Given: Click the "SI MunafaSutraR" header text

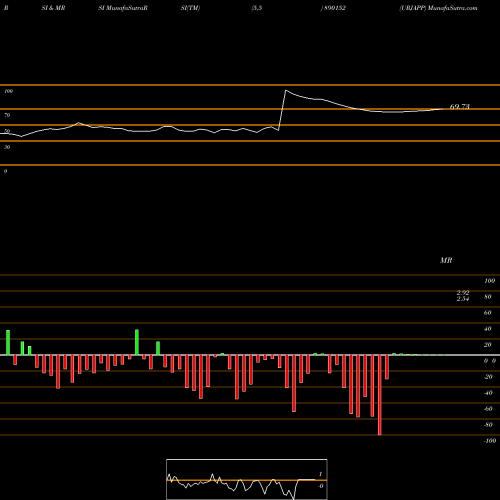Looking at the screenshot, I should 123,8.
